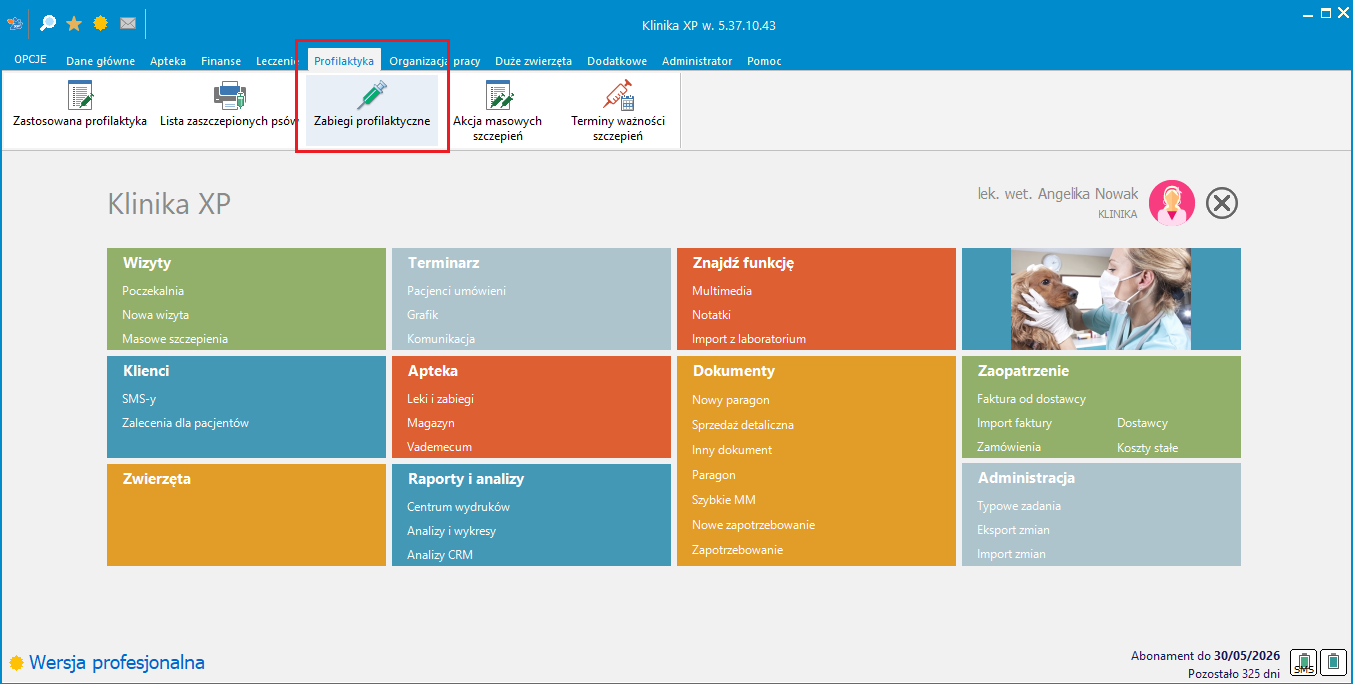1353x684 pixels.
Task: Click Wersja profesjonalna label
Action: [117, 663]
